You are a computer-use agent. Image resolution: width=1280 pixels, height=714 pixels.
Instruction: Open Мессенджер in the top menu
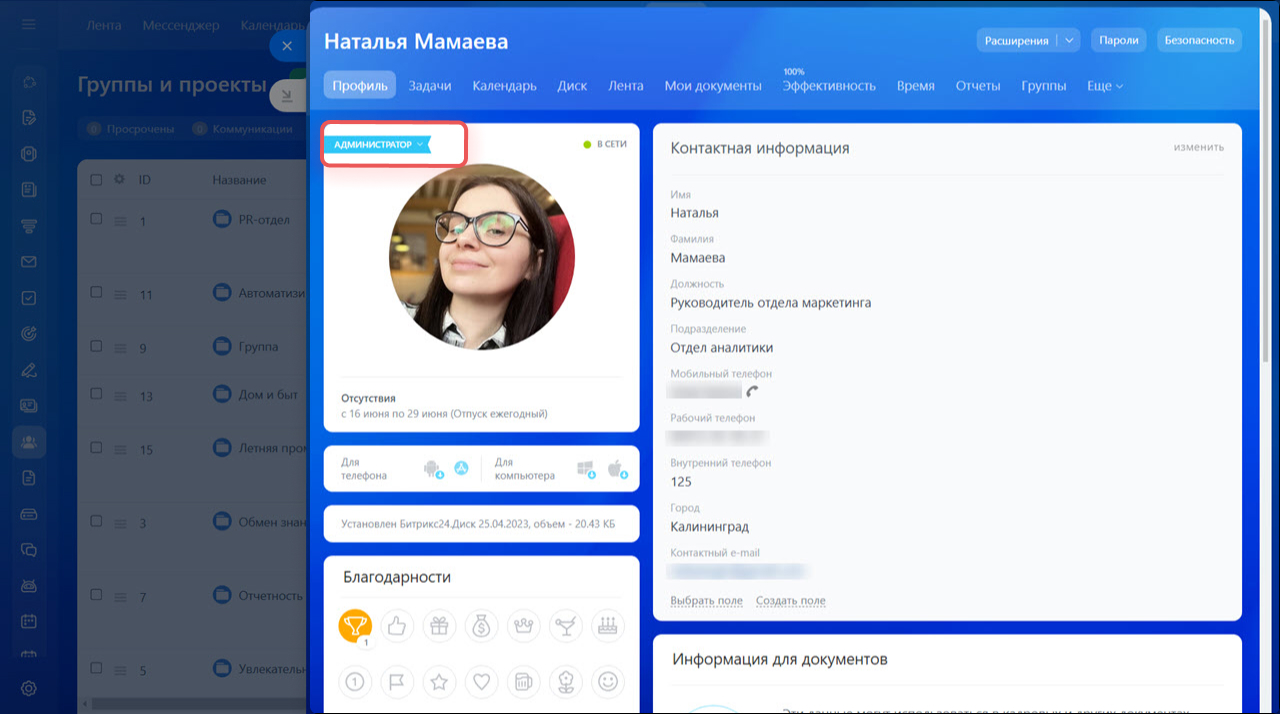[x=181, y=25]
